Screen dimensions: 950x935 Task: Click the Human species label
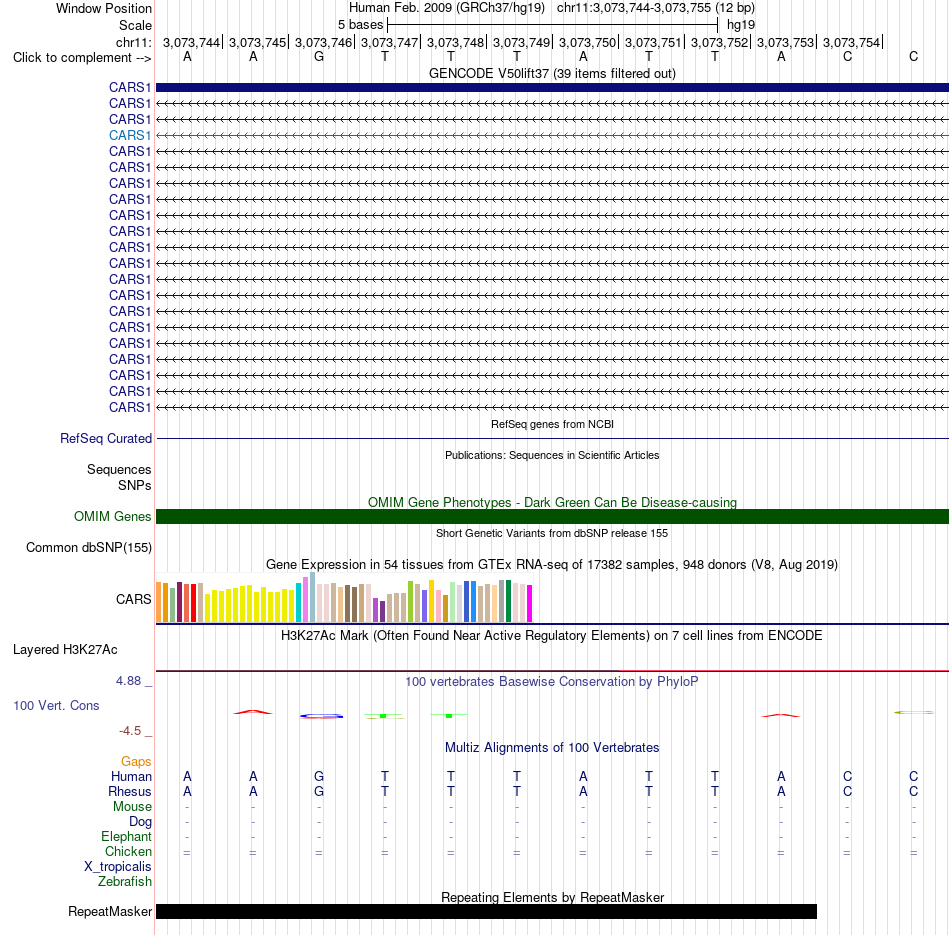click(131, 777)
